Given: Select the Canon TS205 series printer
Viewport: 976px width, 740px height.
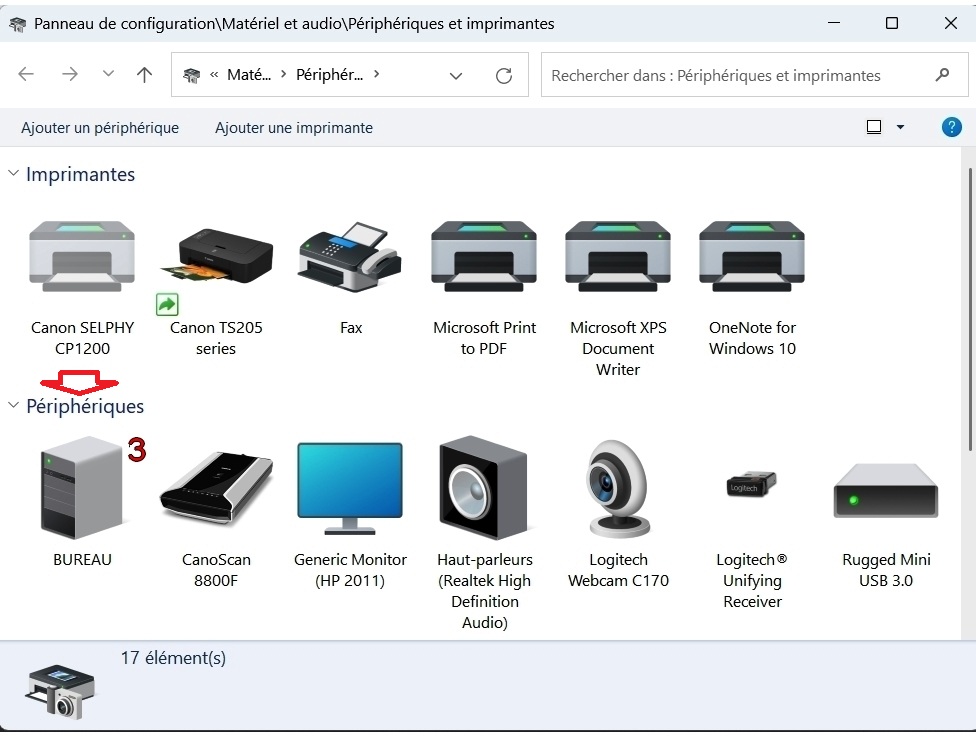Looking at the screenshot, I should [x=216, y=257].
